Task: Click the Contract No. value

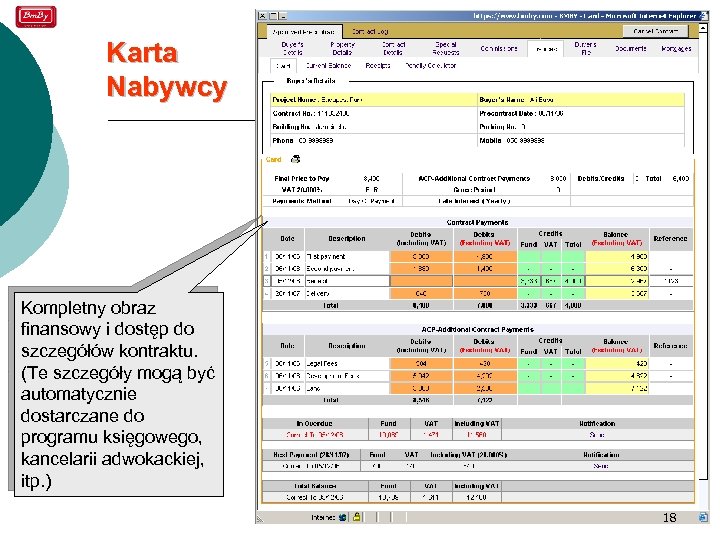Action: 333,113
